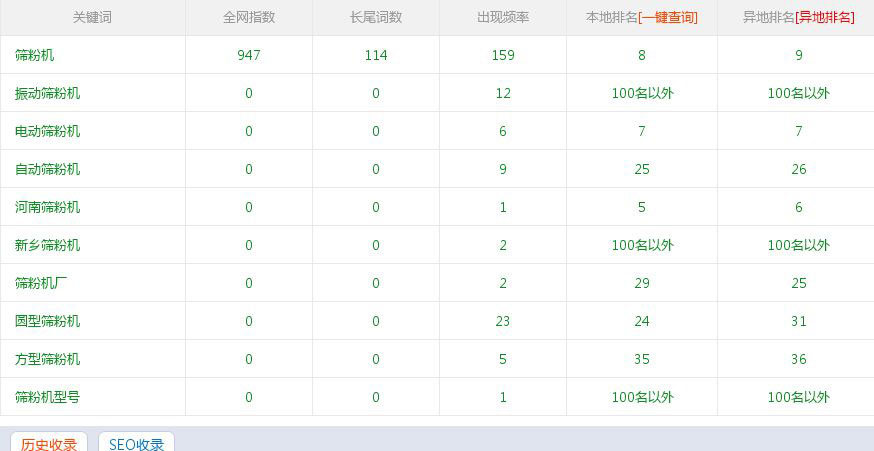
Task: Switch to the 历史收录 tab
Action: pyautogui.click(x=49, y=444)
